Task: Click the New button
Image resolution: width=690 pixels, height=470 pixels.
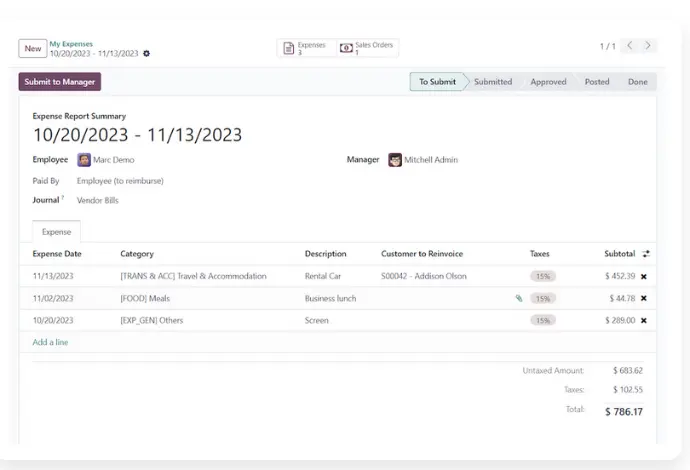Action: (x=33, y=48)
